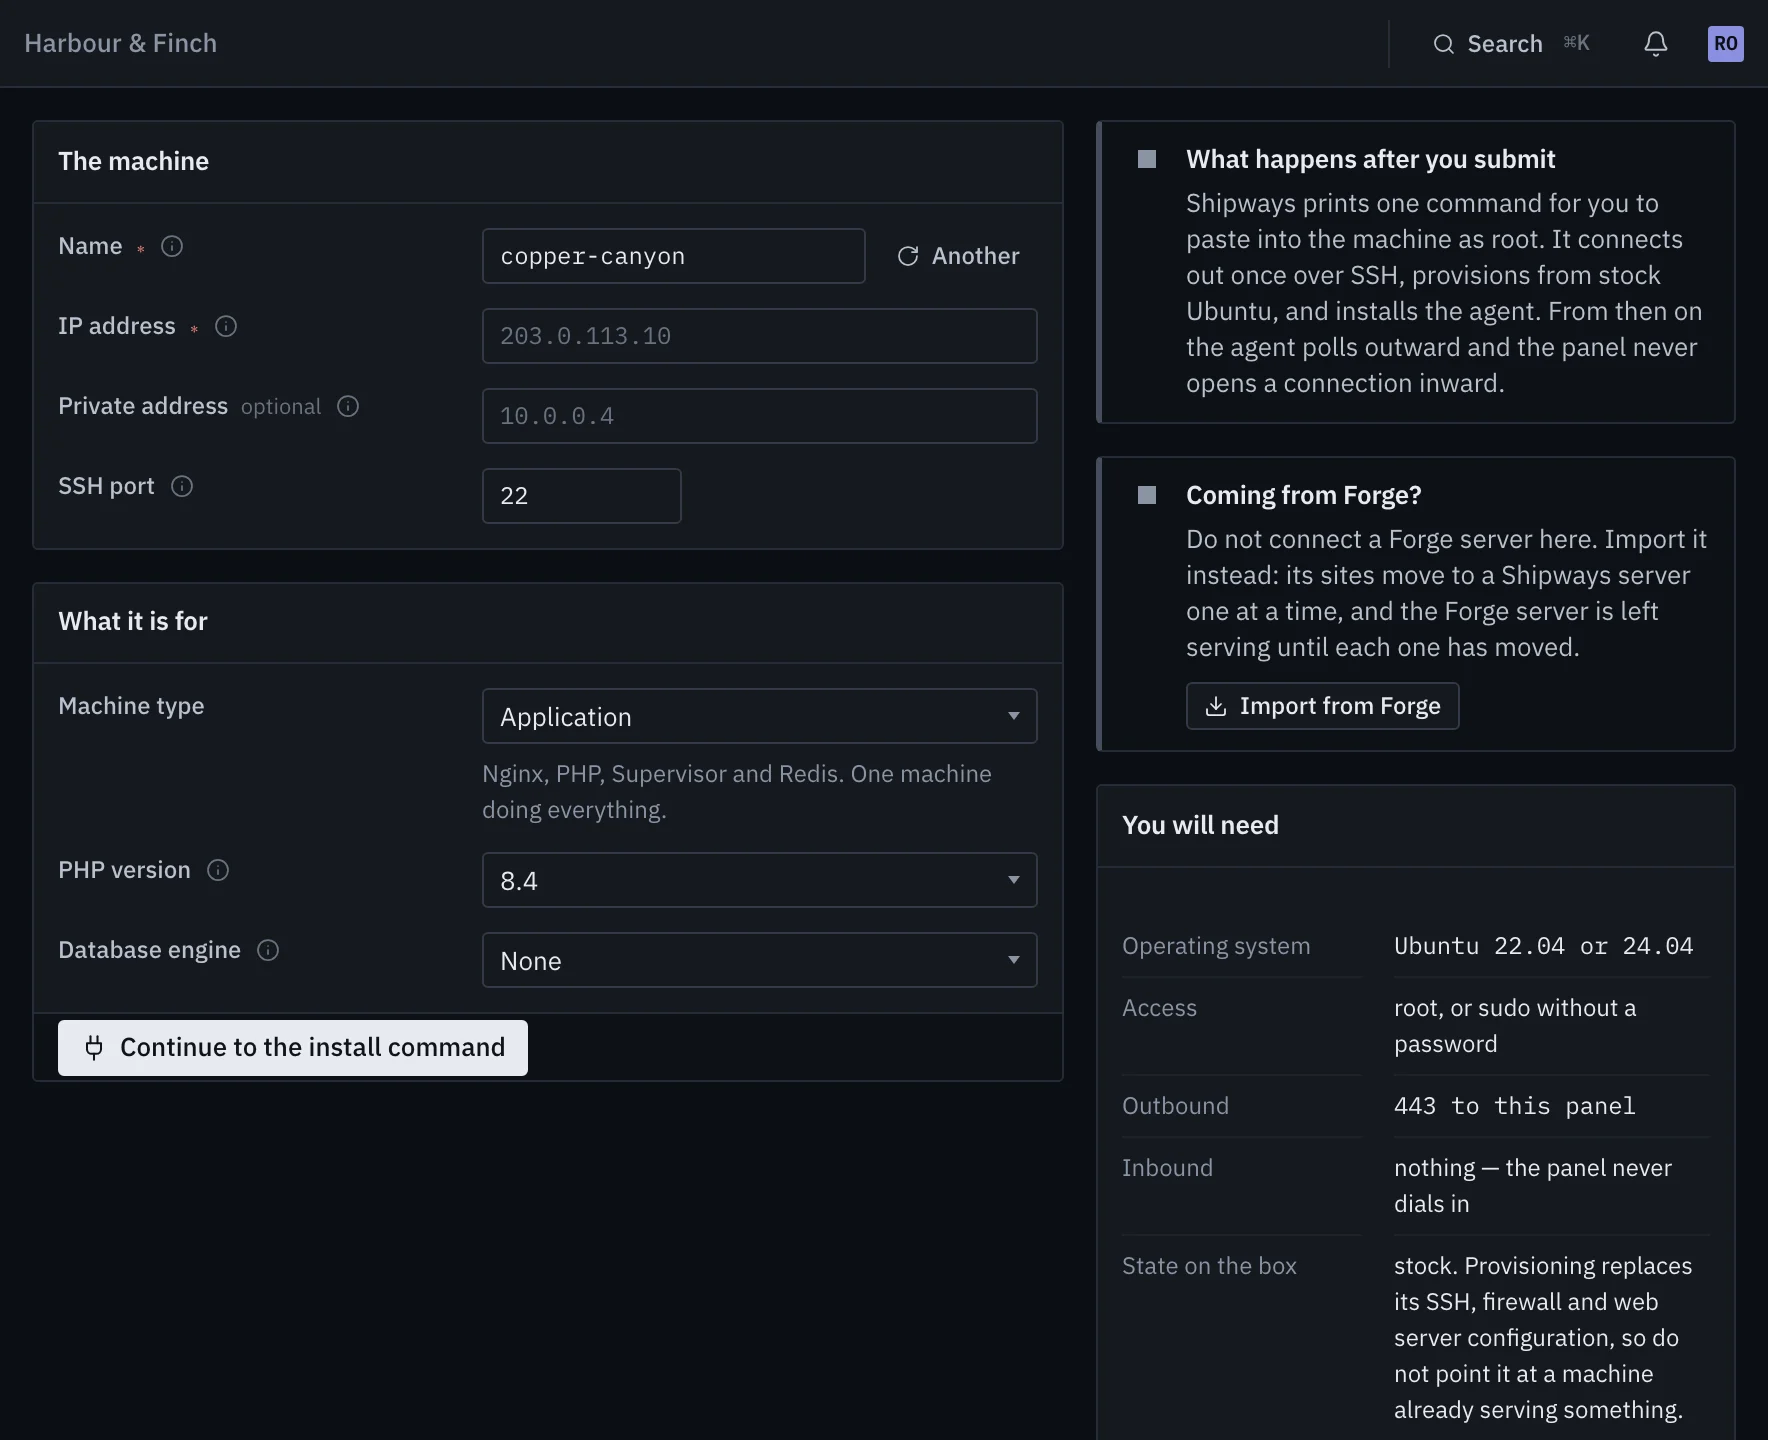This screenshot has width=1768, height=1440.
Task: Continue to the install command
Action: [x=293, y=1048]
